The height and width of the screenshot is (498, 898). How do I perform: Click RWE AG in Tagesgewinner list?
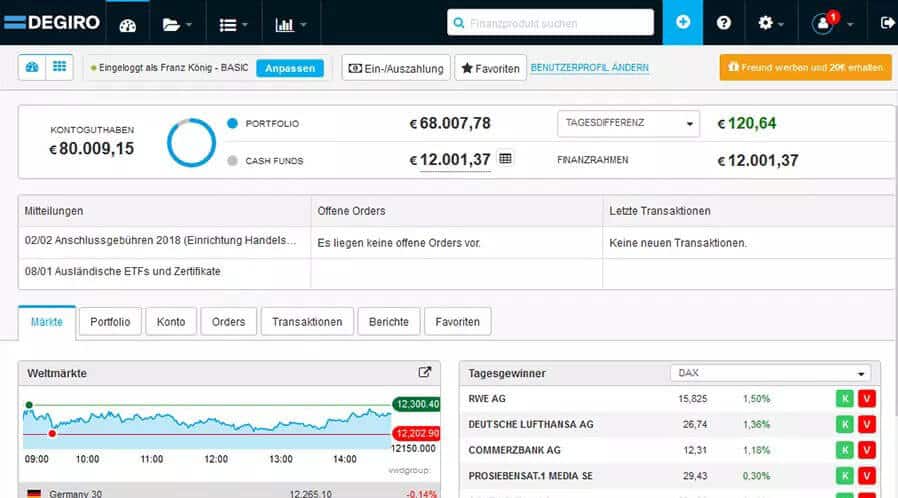tap(487, 398)
